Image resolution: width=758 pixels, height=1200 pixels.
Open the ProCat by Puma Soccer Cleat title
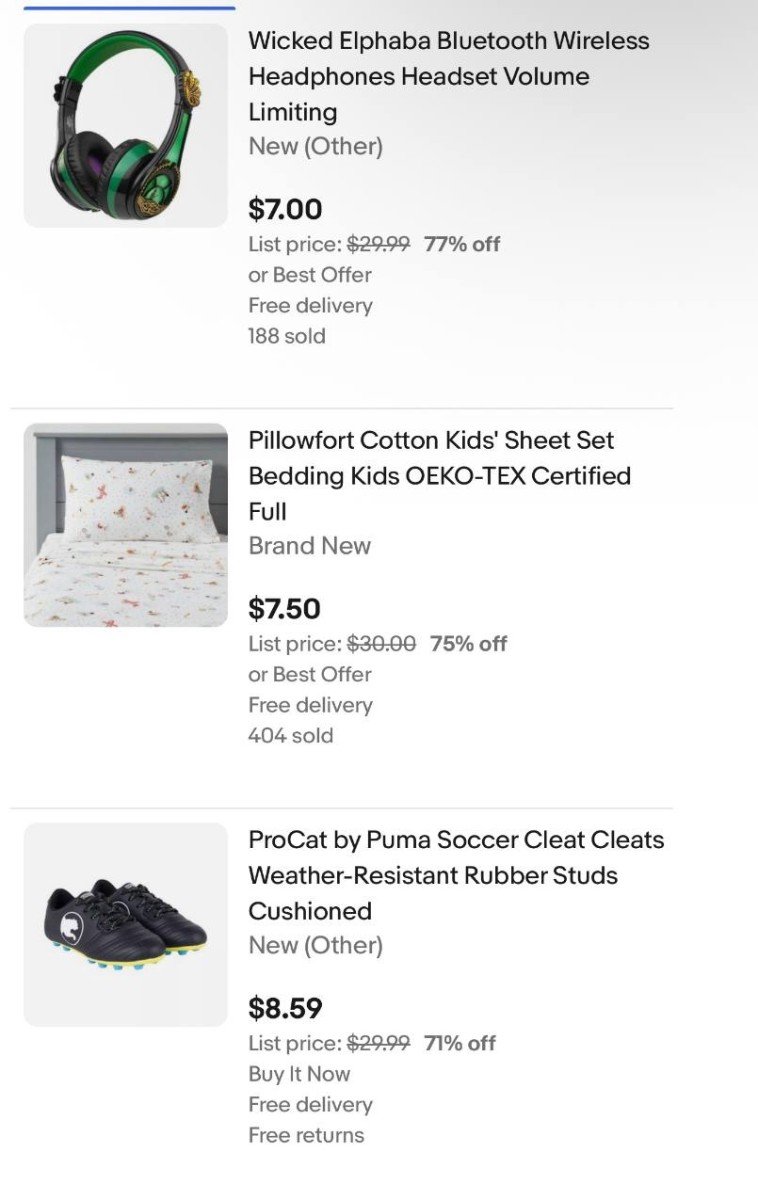(456, 875)
